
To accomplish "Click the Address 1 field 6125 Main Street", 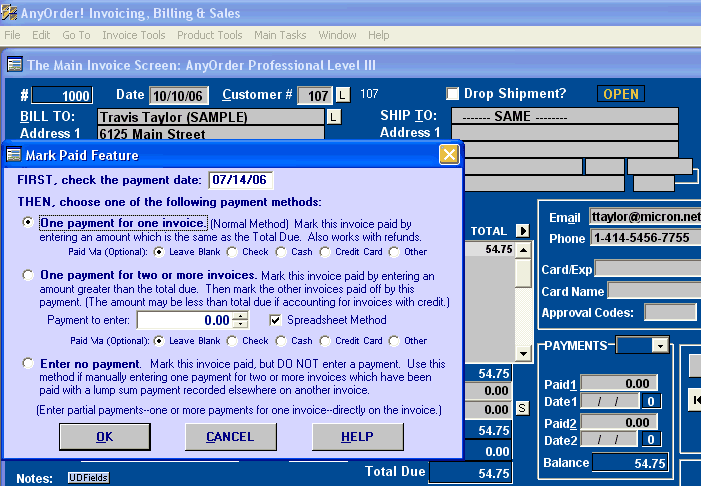I will pyautogui.click(x=211, y=134).
